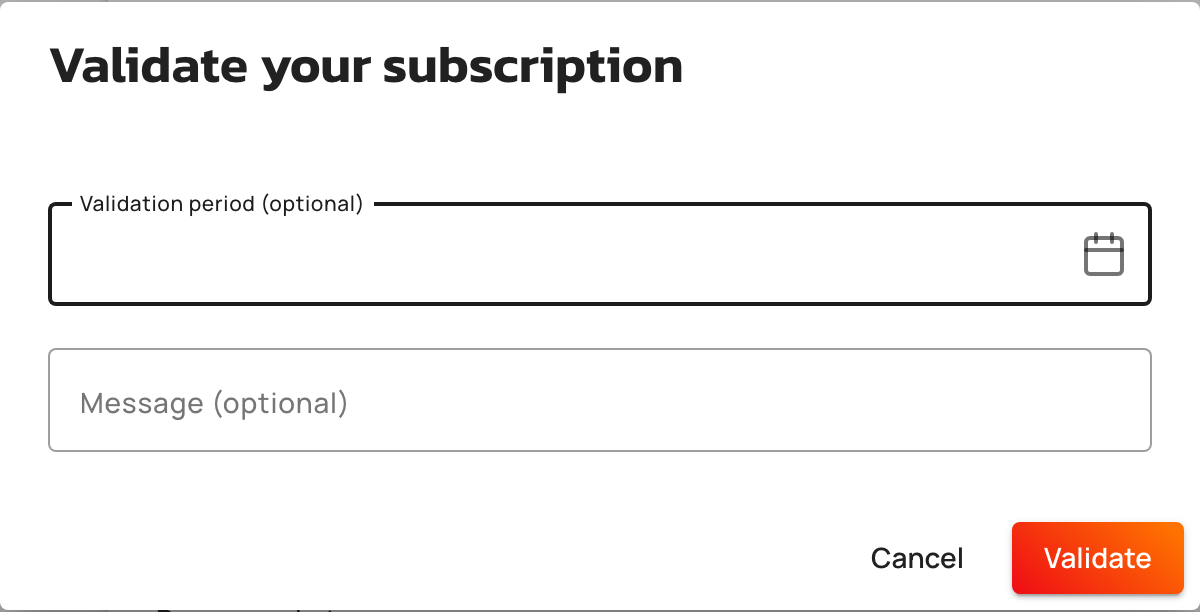Click the gradient Validate action button
1200x612 pixels.
(x=1097, y=558)
